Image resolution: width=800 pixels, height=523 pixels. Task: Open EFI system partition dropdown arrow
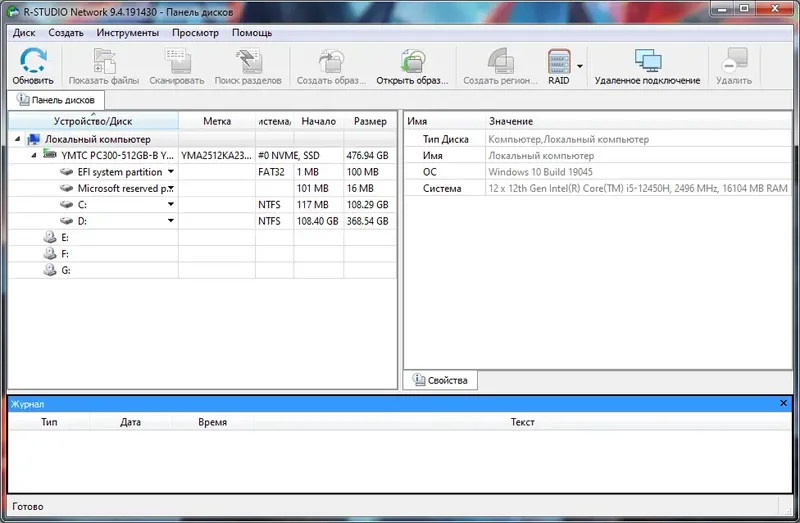(171, 171)
